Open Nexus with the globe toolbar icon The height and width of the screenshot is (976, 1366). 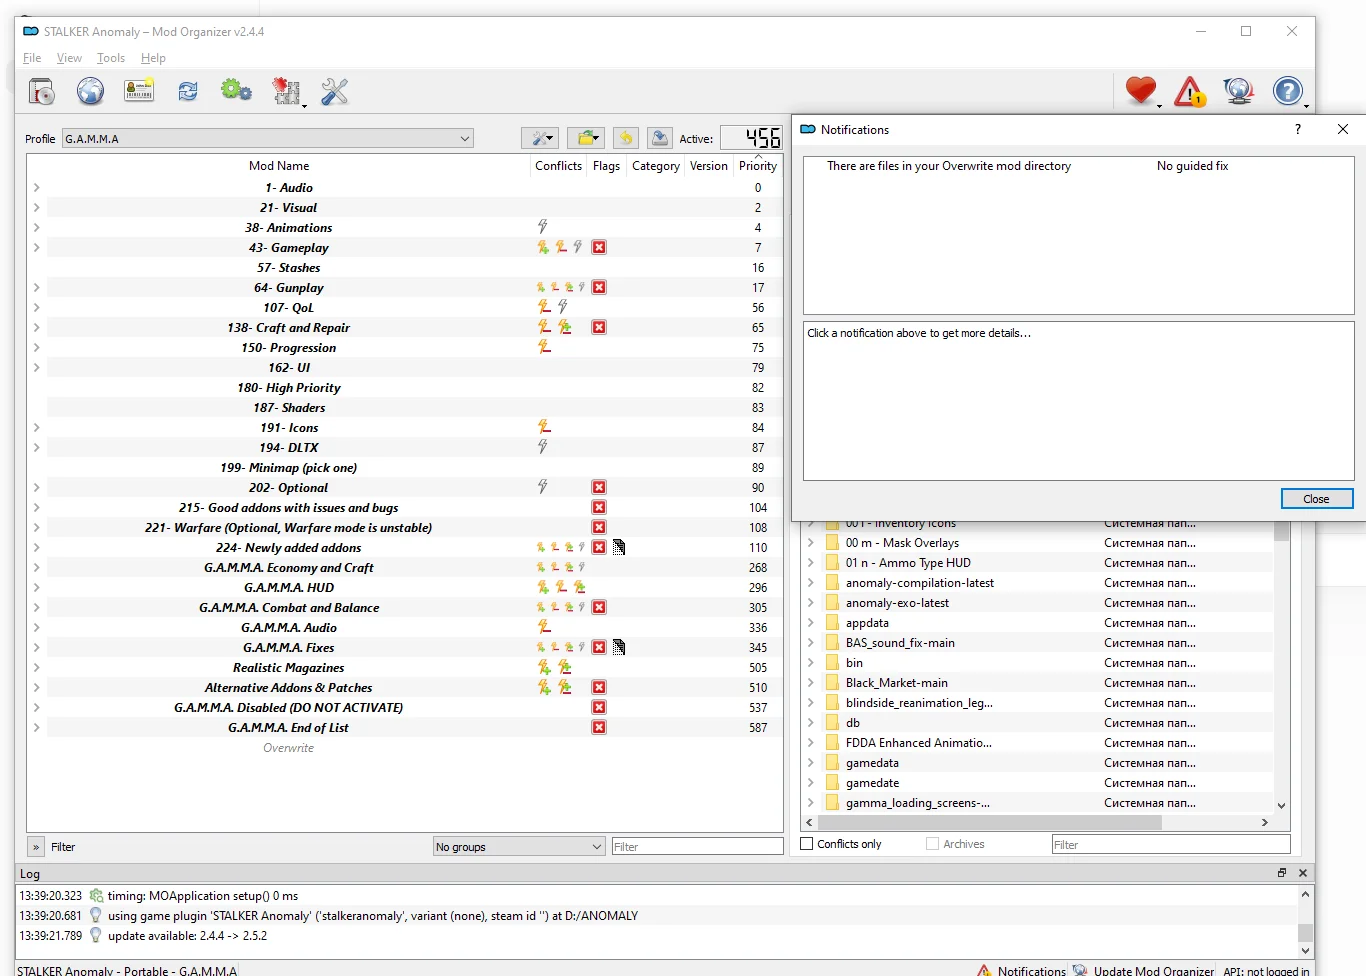coord(90,92)
